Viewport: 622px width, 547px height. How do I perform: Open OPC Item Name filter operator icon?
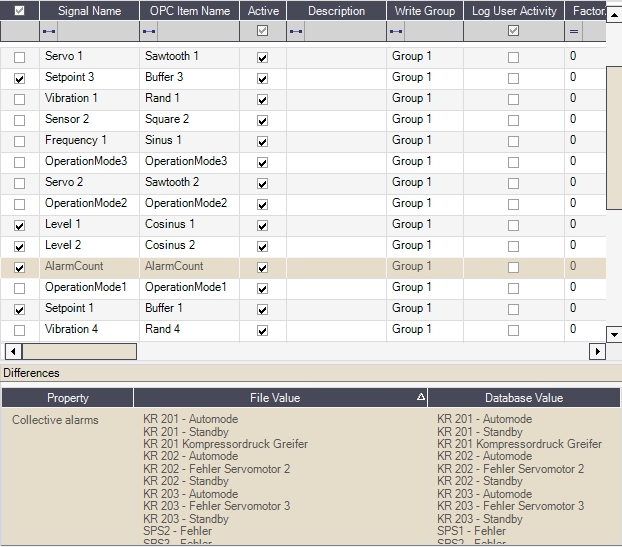tap(149, 32)
